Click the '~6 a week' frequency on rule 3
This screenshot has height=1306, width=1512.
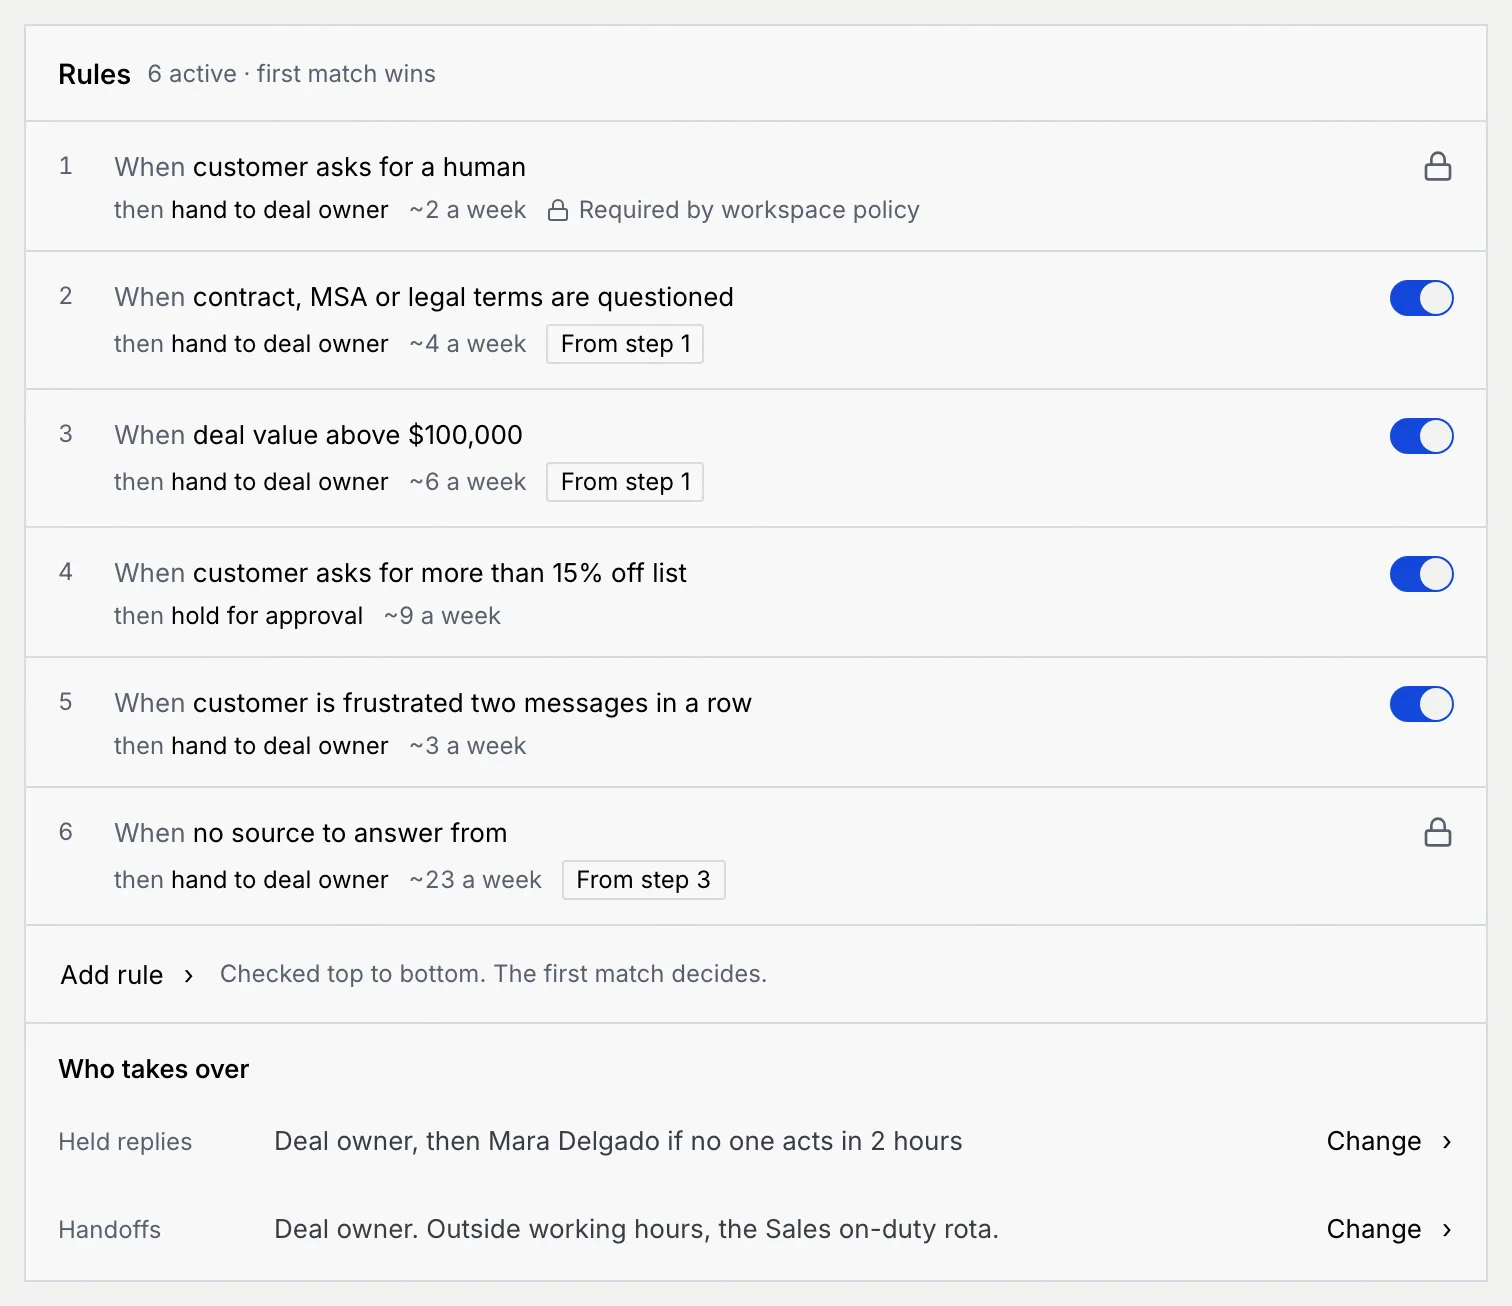tap(467, 482)
